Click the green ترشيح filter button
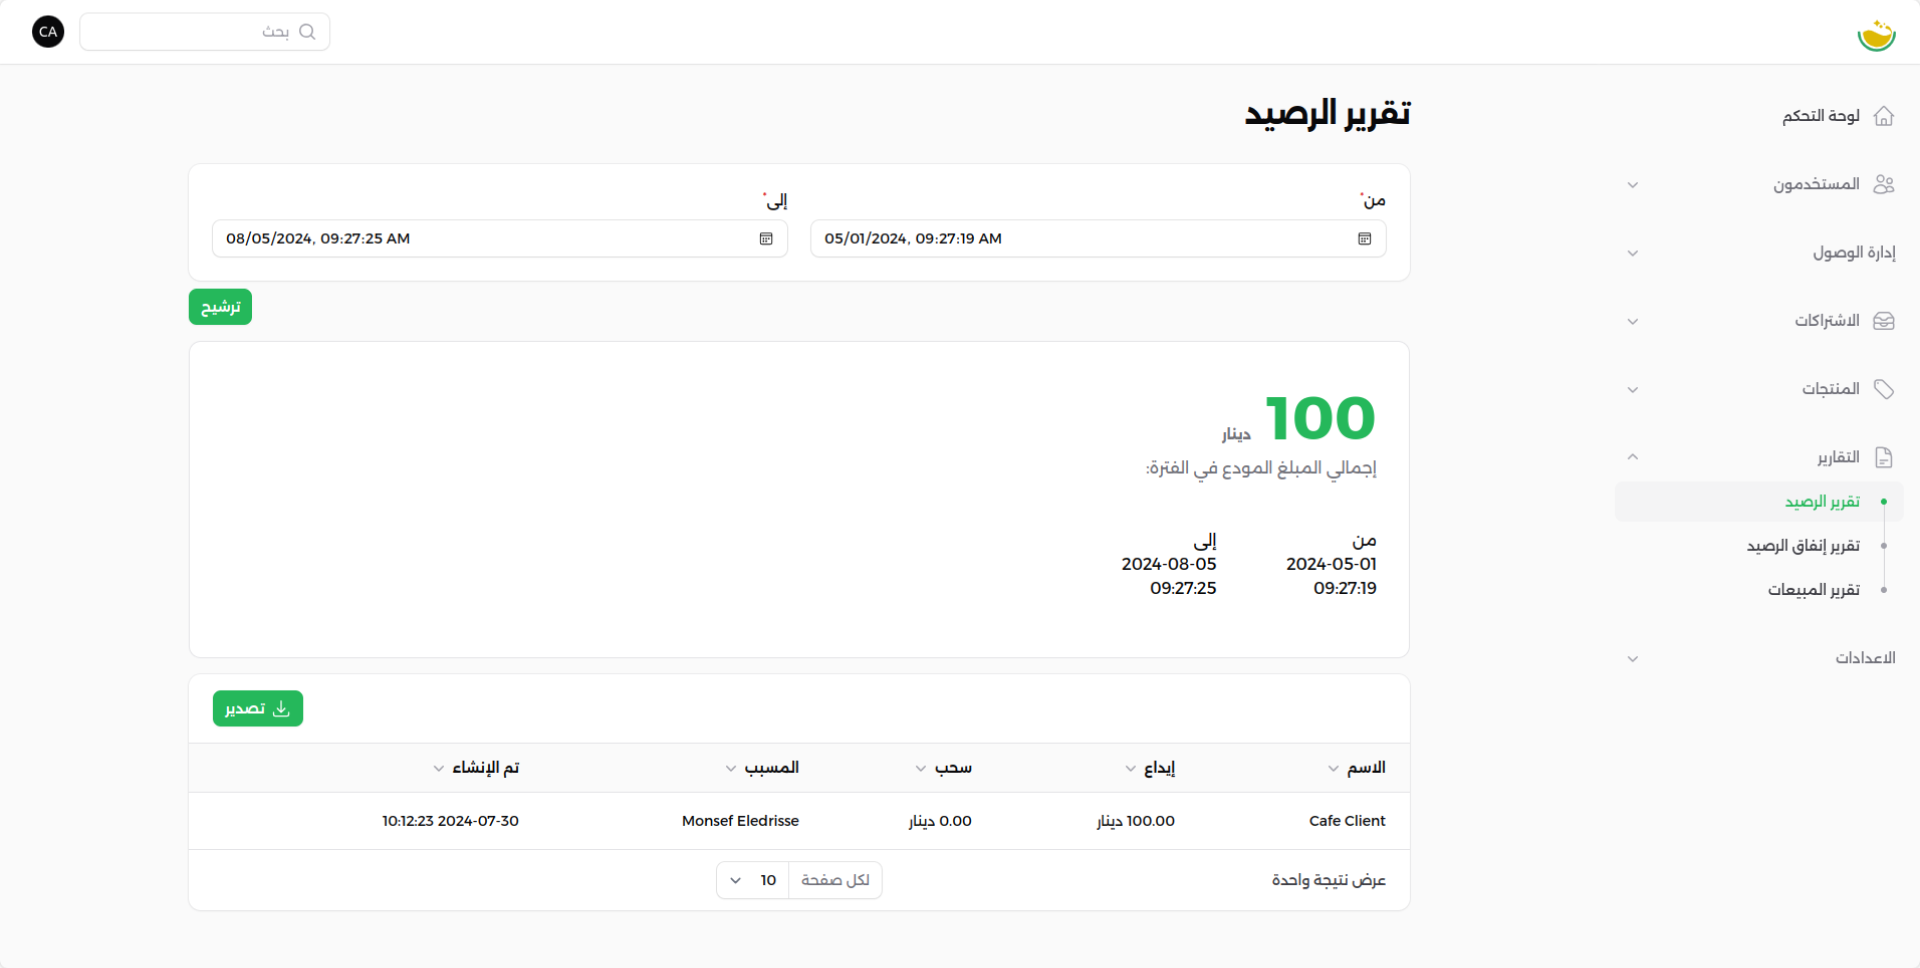Image resolution: width=1920 pixels, height=968 pixels. [x=220, y=307]
